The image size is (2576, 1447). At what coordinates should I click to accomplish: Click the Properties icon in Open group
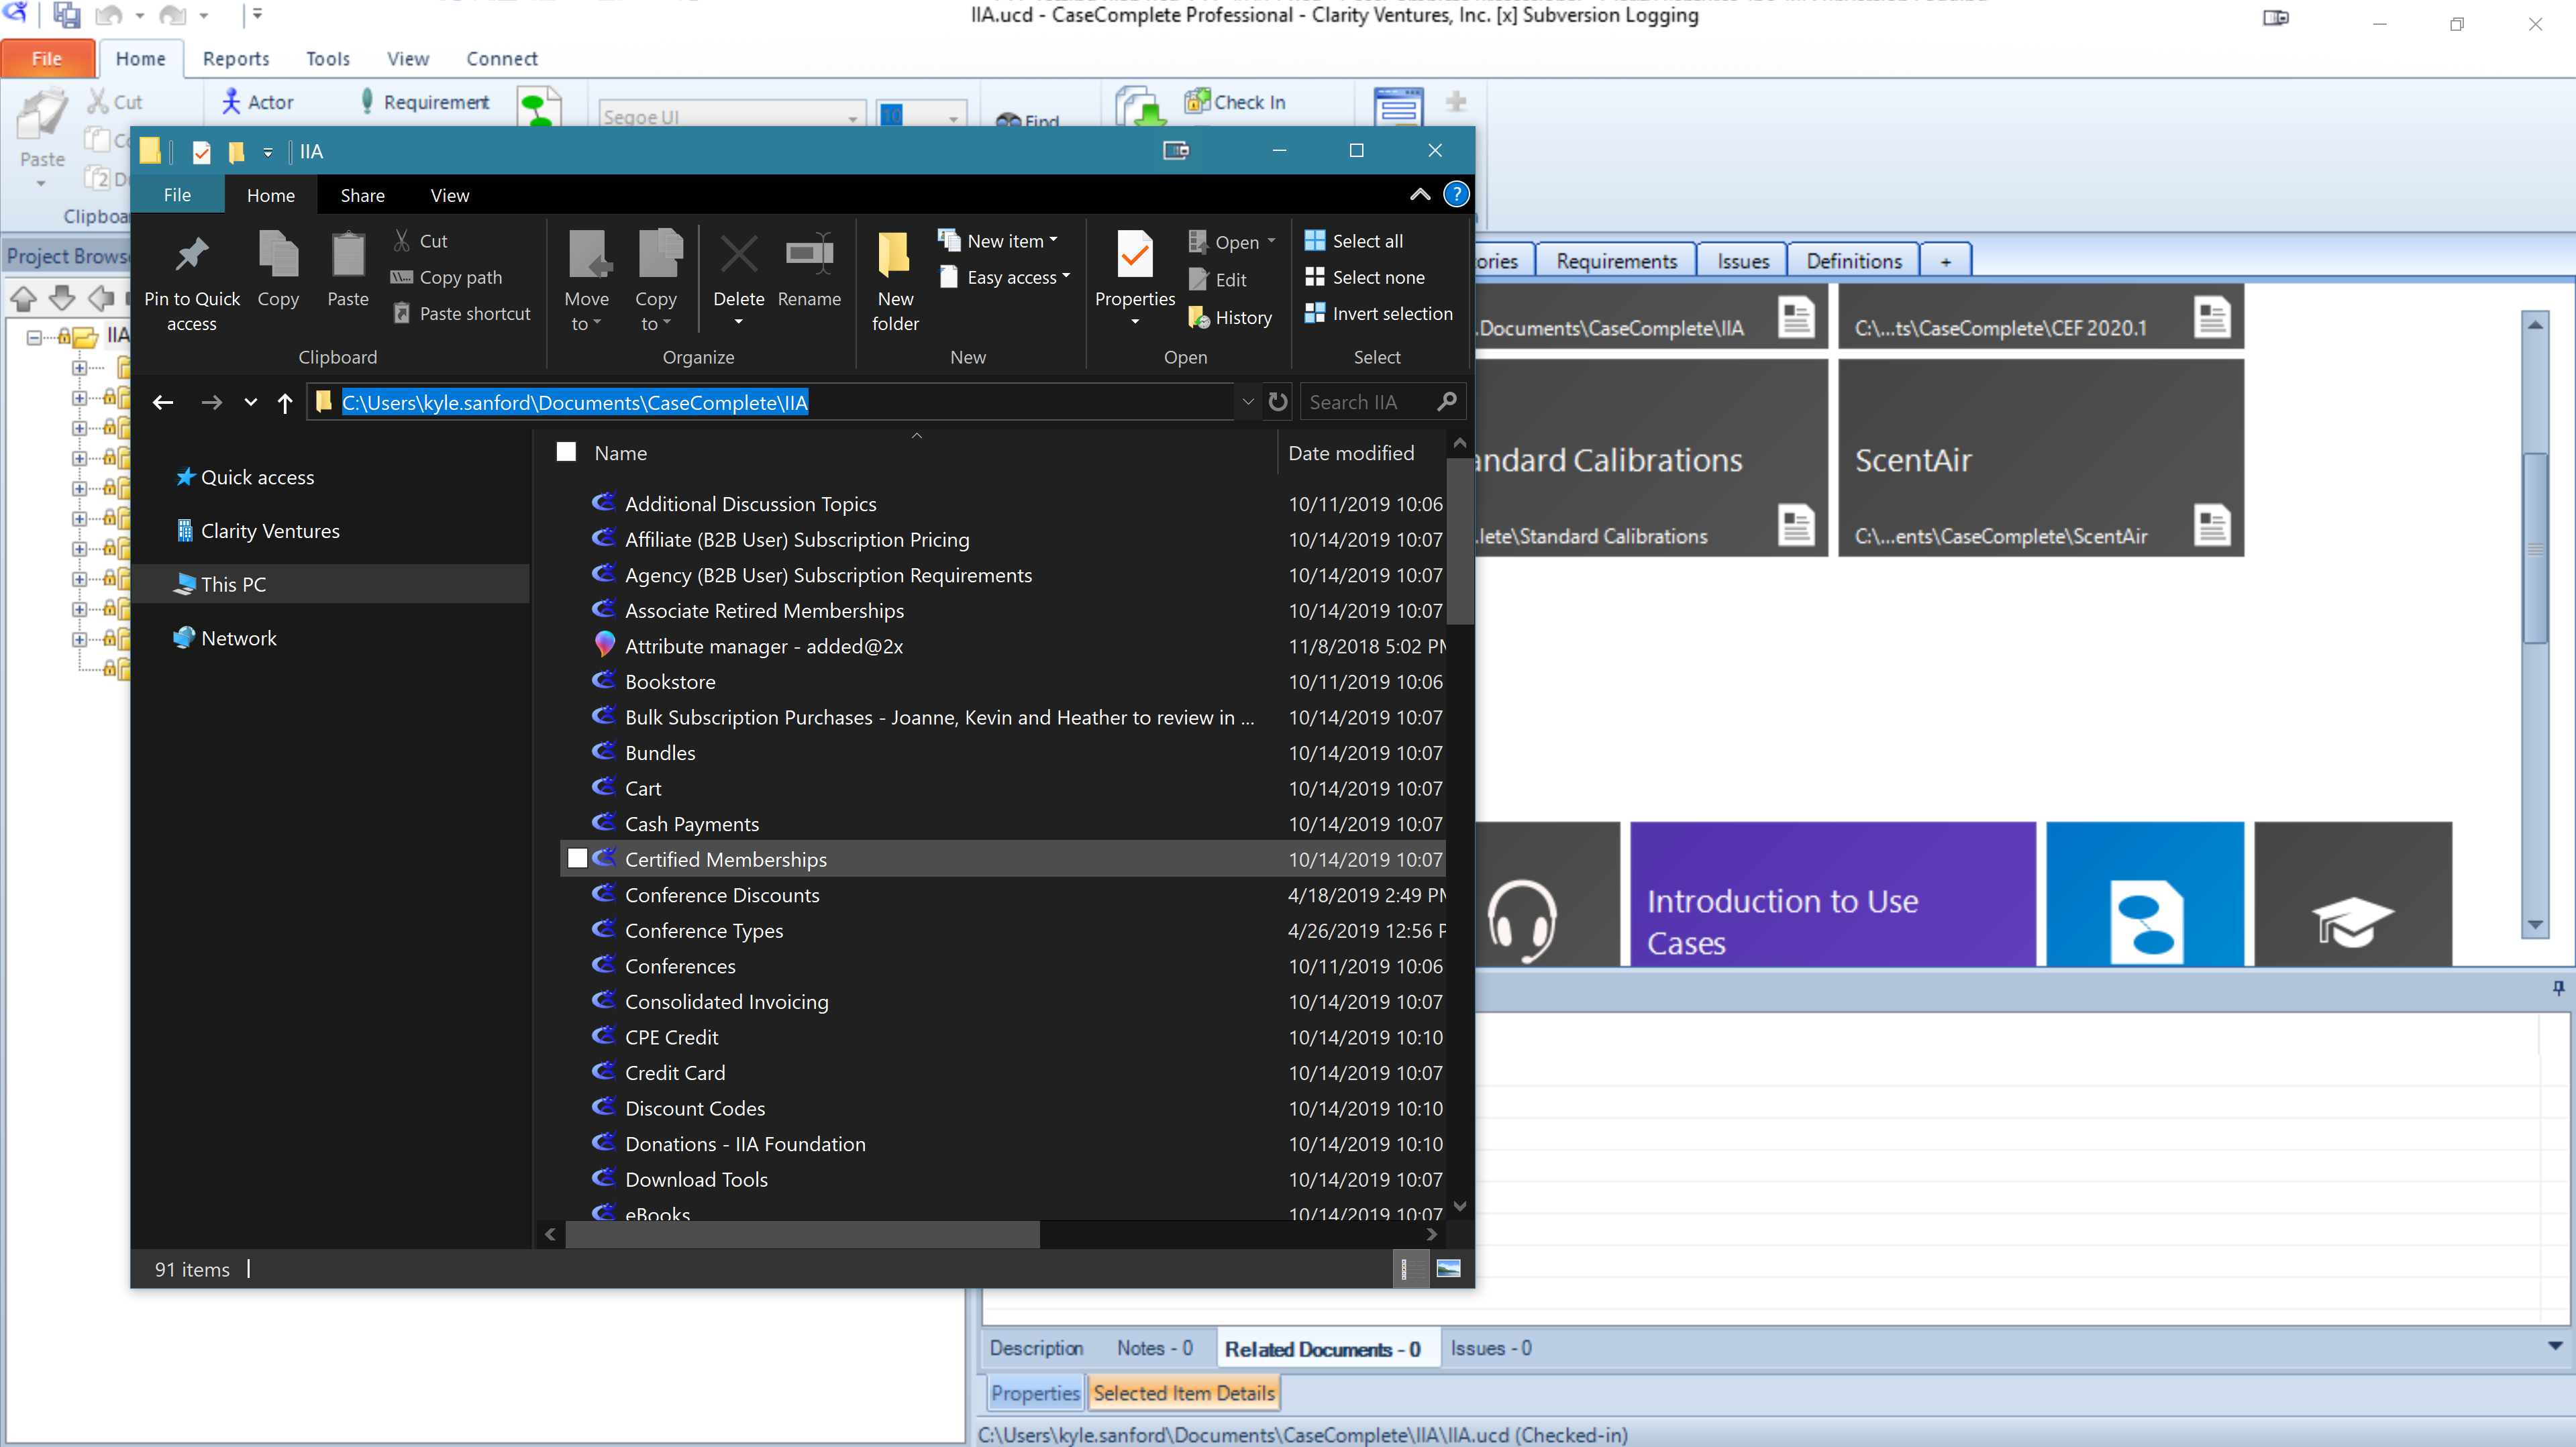click(1135, 255)
